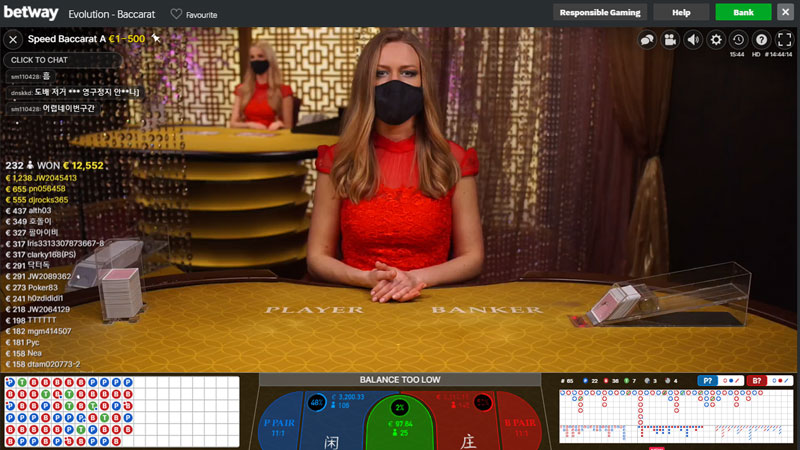Click the red banker count 36 stat
800x450 pixels.
coord(611,381)
